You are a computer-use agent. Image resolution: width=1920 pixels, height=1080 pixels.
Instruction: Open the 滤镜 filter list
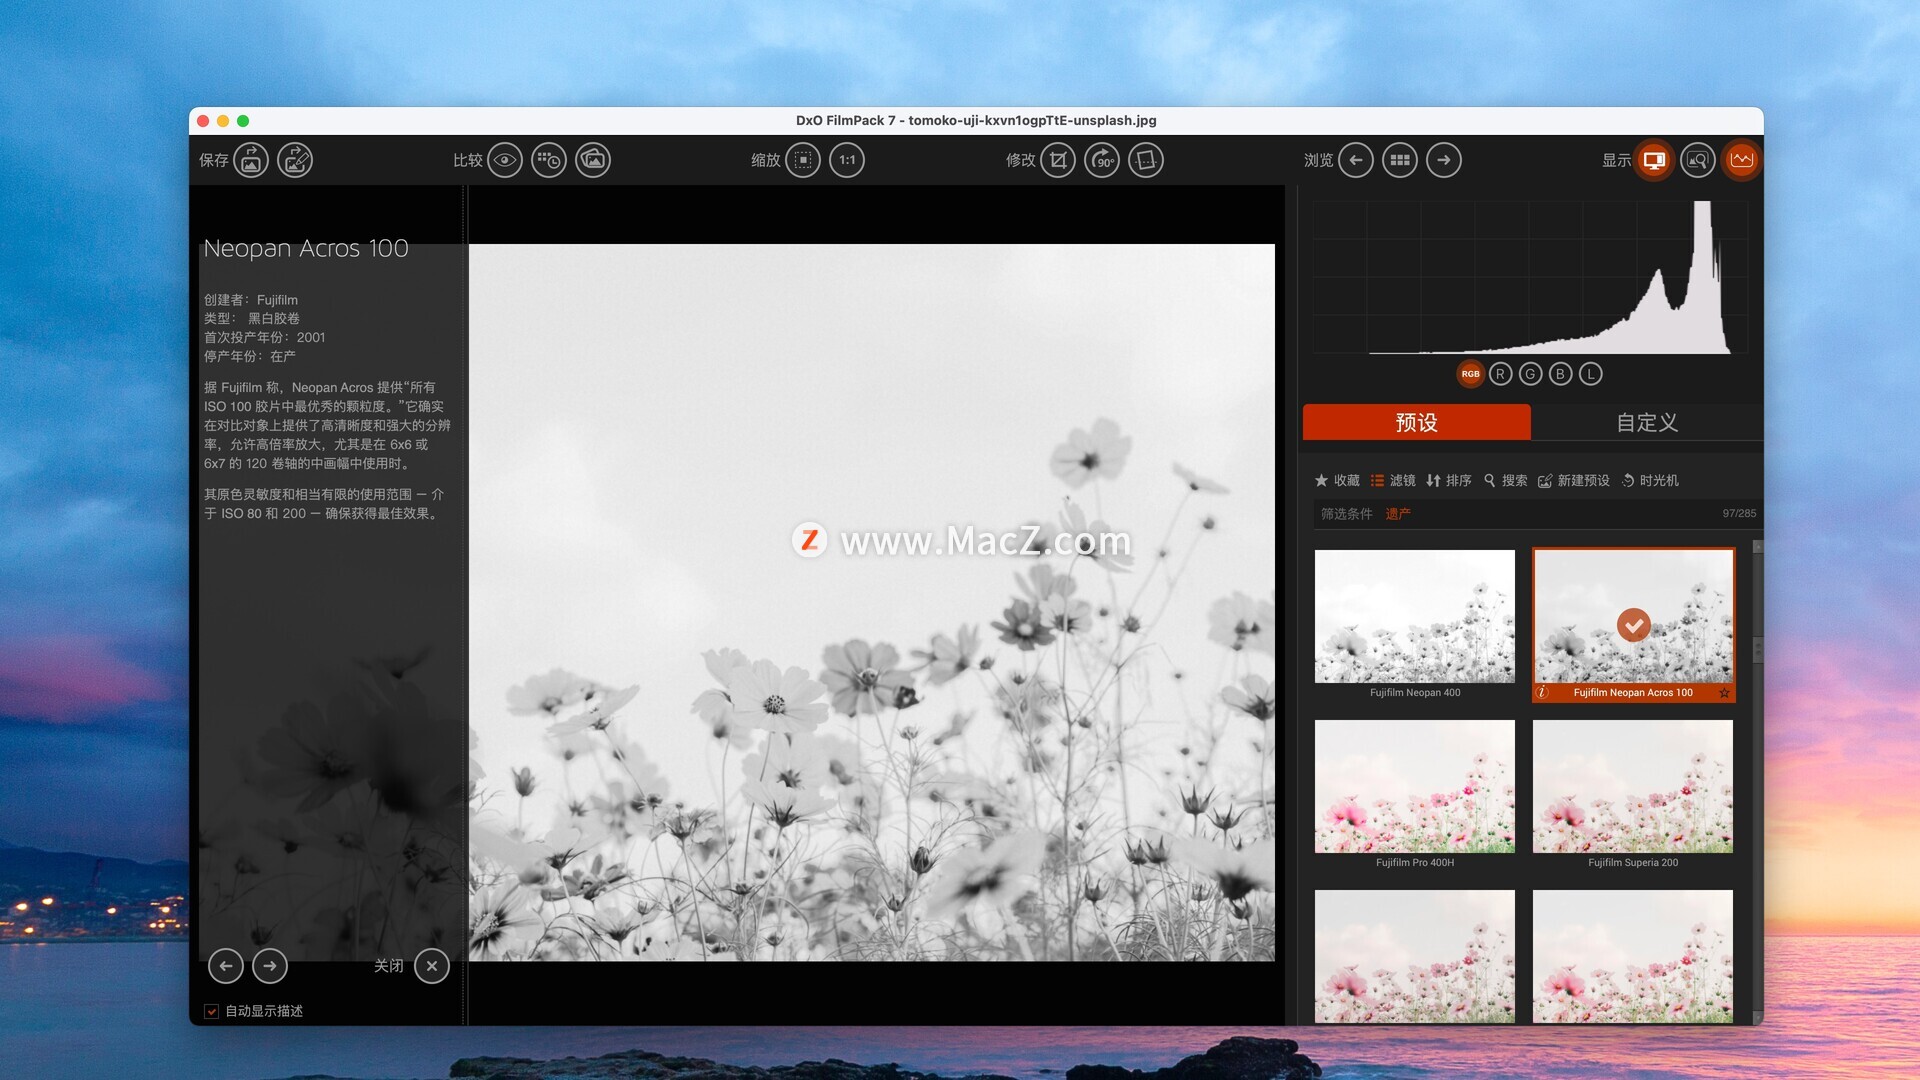point(1393,481)
